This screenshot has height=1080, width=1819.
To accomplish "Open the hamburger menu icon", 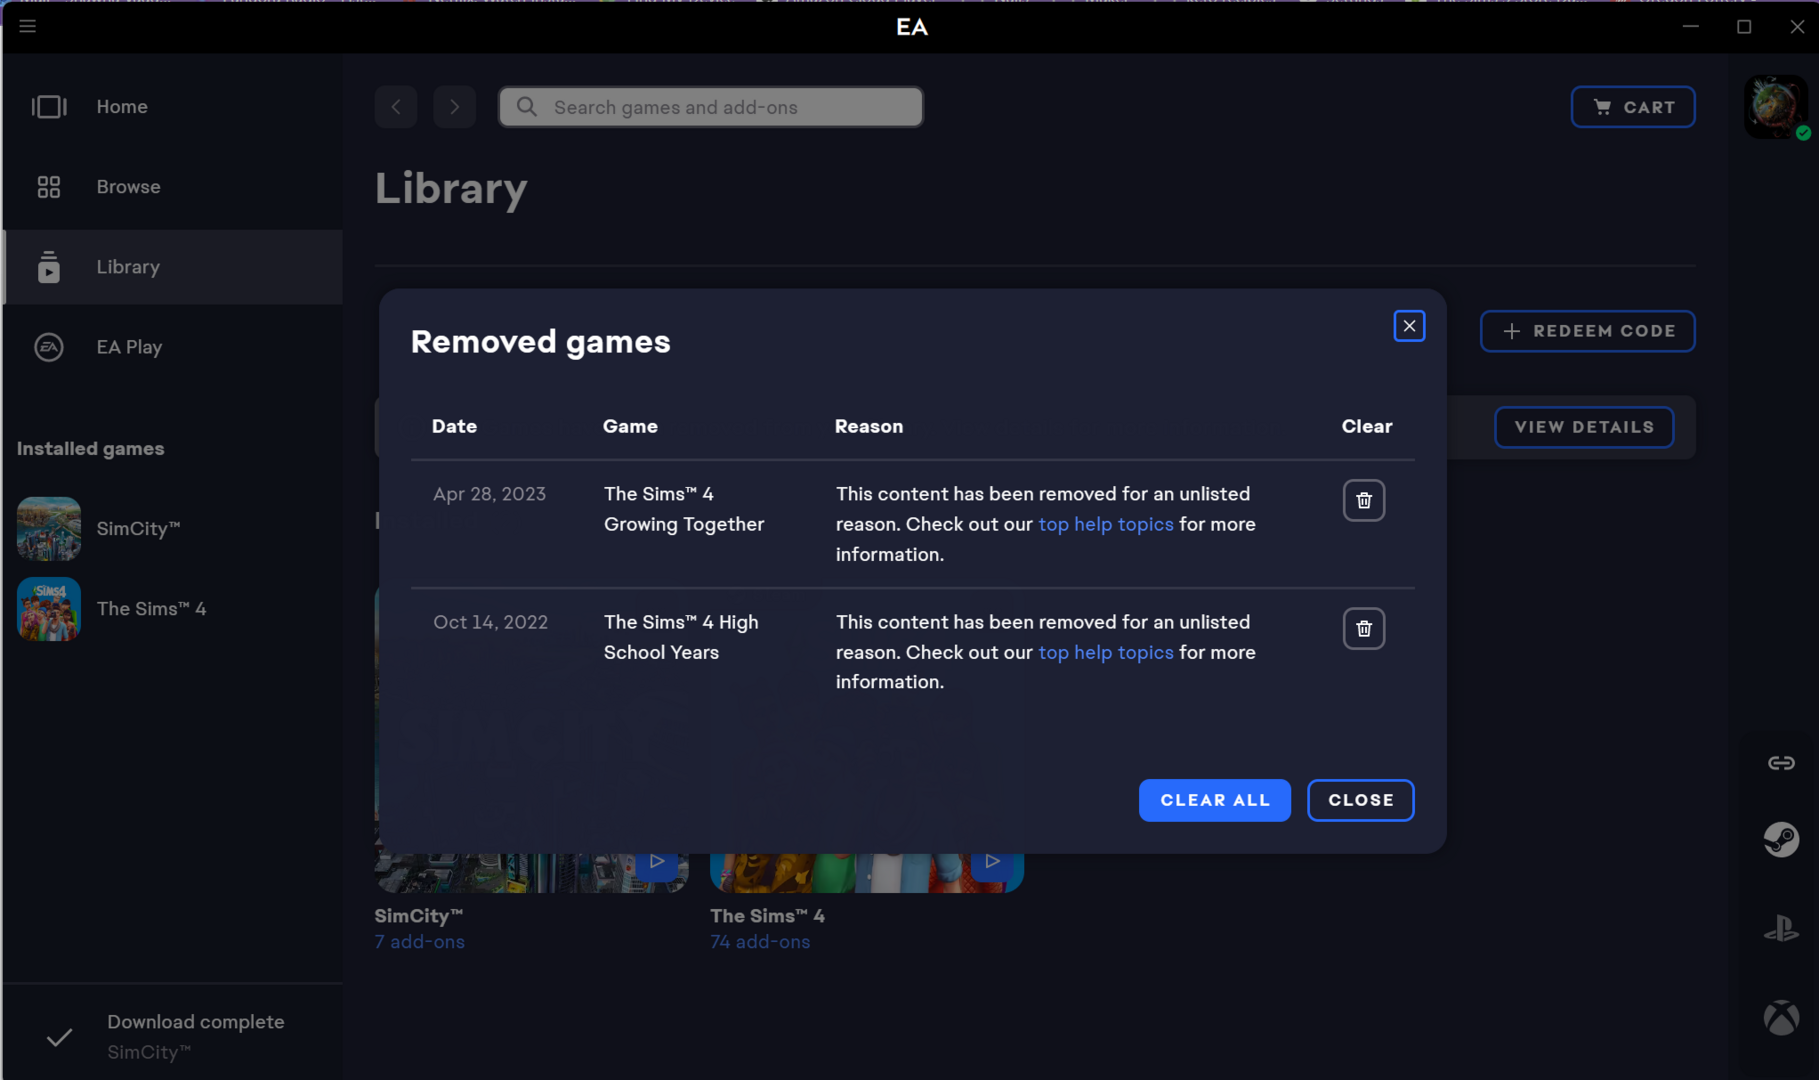I will coord(28,26).
